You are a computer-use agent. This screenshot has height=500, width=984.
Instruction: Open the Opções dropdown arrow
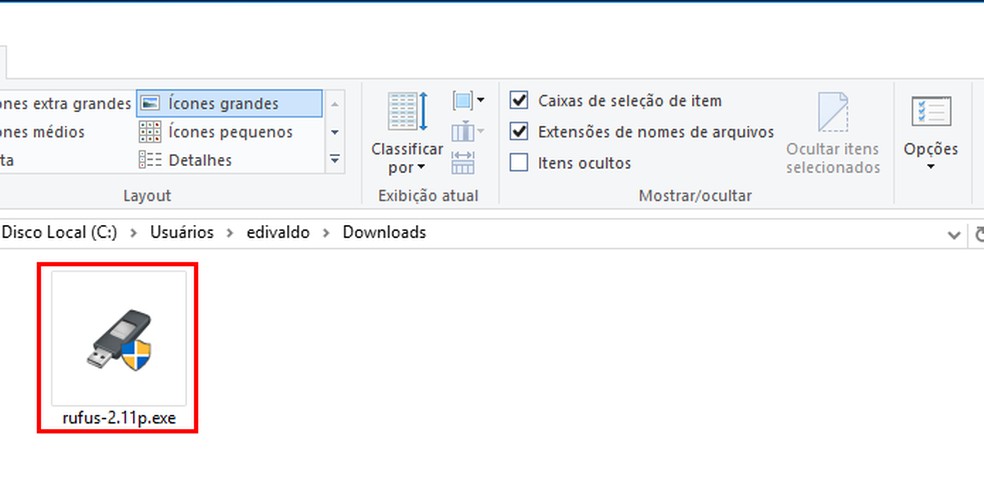click(931, 167)
